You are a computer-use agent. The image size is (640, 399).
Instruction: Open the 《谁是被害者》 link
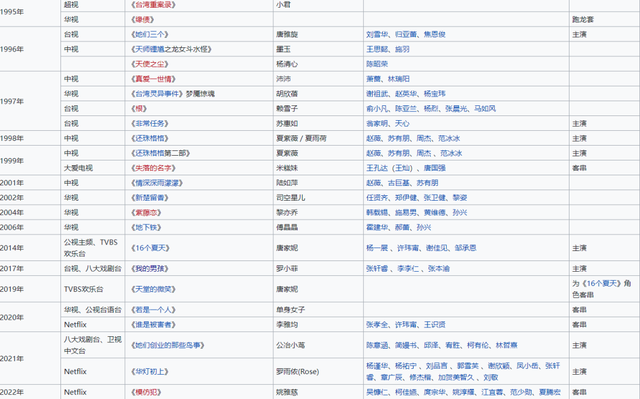pos(153,325)
